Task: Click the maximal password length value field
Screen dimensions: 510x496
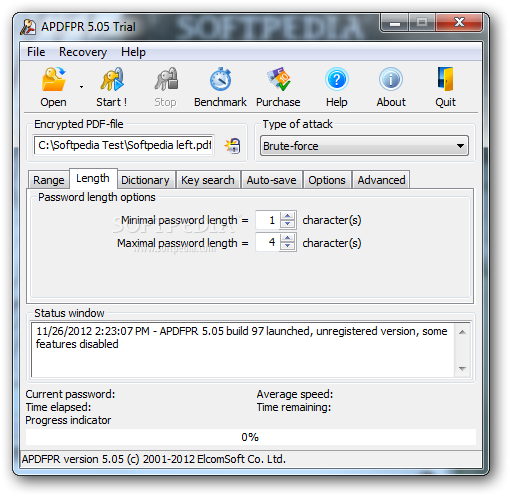Action: (x=268, y=242)
